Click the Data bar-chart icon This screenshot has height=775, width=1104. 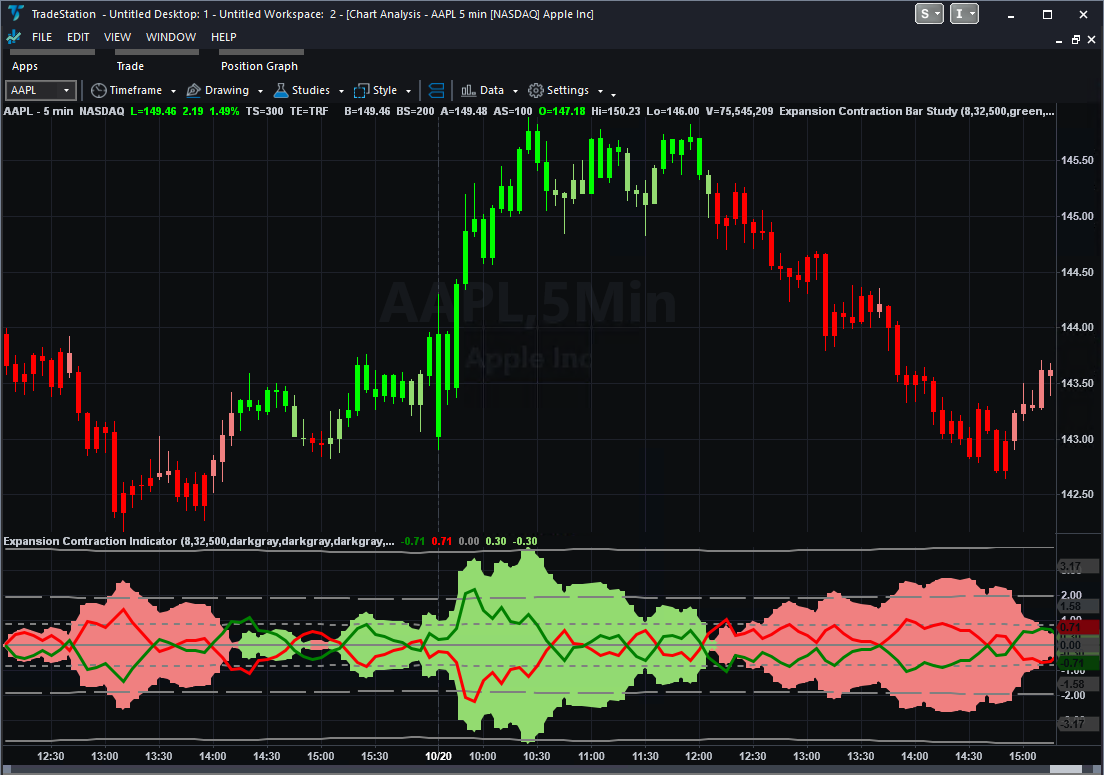[468, 90]
